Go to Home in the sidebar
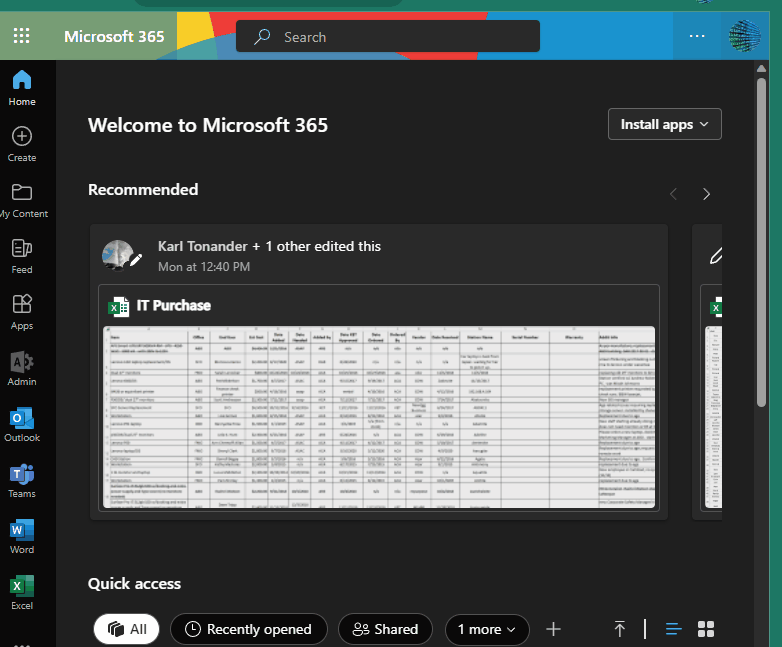 click(x=22, y=89)
